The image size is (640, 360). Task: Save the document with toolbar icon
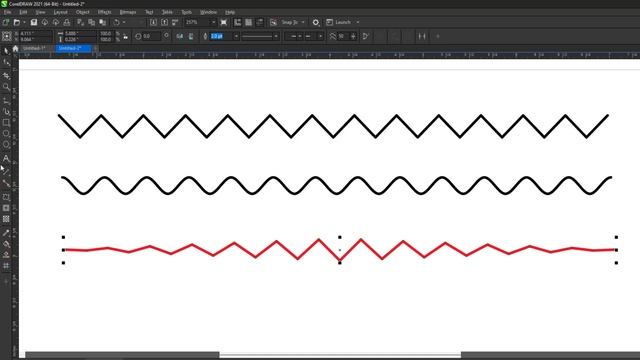click(x=34, y=22)
